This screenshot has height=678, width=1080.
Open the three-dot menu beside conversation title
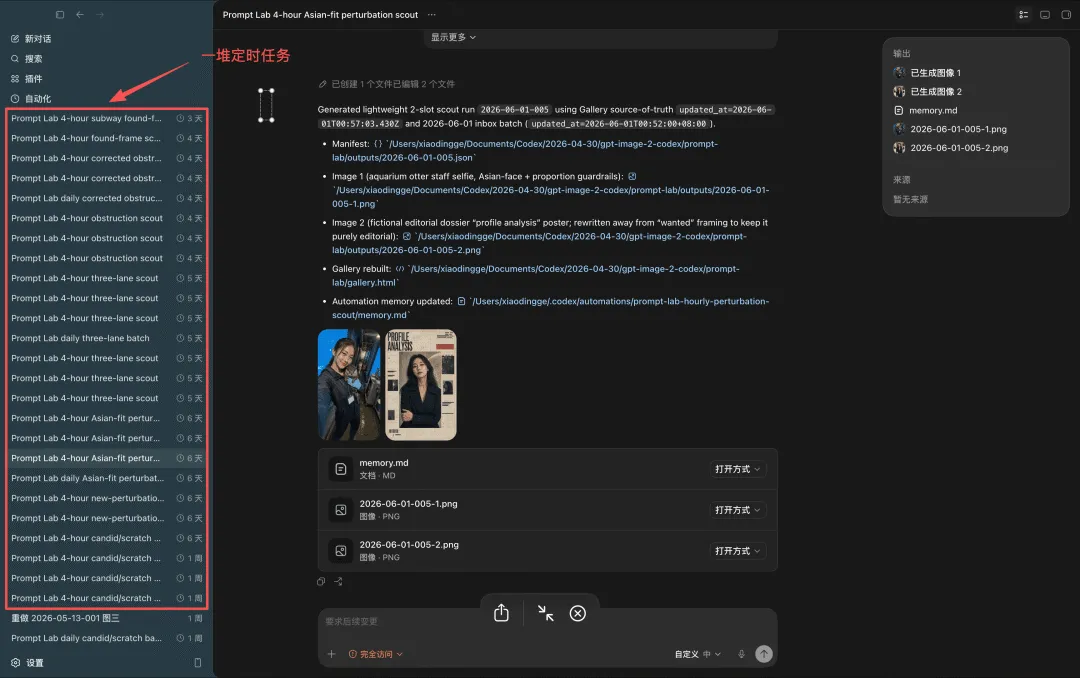(431, 14)
